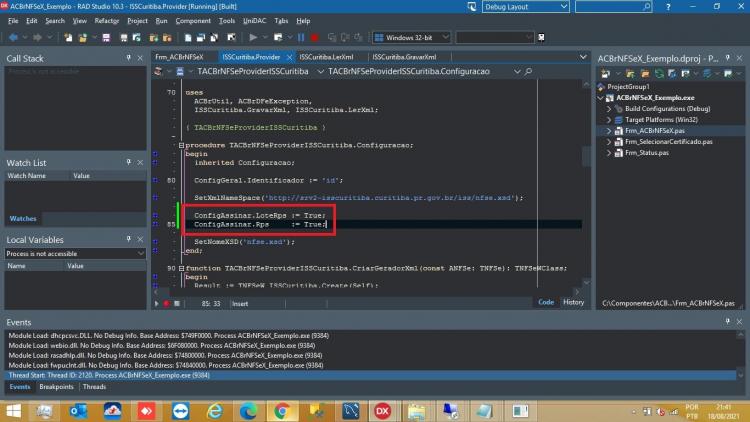
Task: Click the blue Back navigation arrow
Action: click(x=13, y=37)
